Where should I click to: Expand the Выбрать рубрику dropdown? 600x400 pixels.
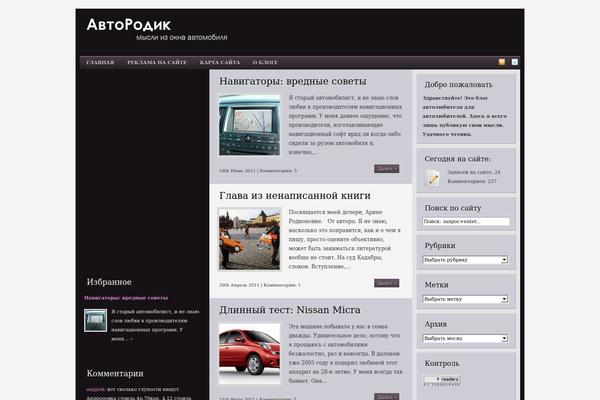tap(465, 260)
